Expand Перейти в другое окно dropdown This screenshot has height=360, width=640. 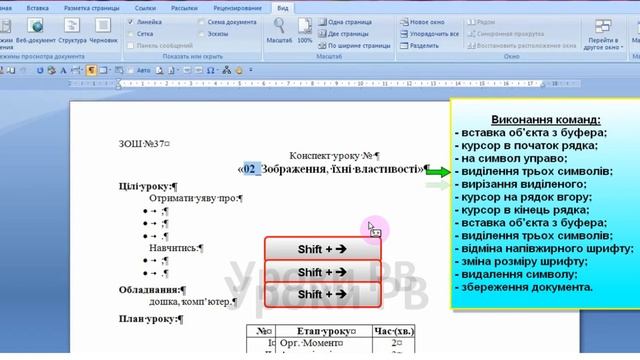click(603, 34)
